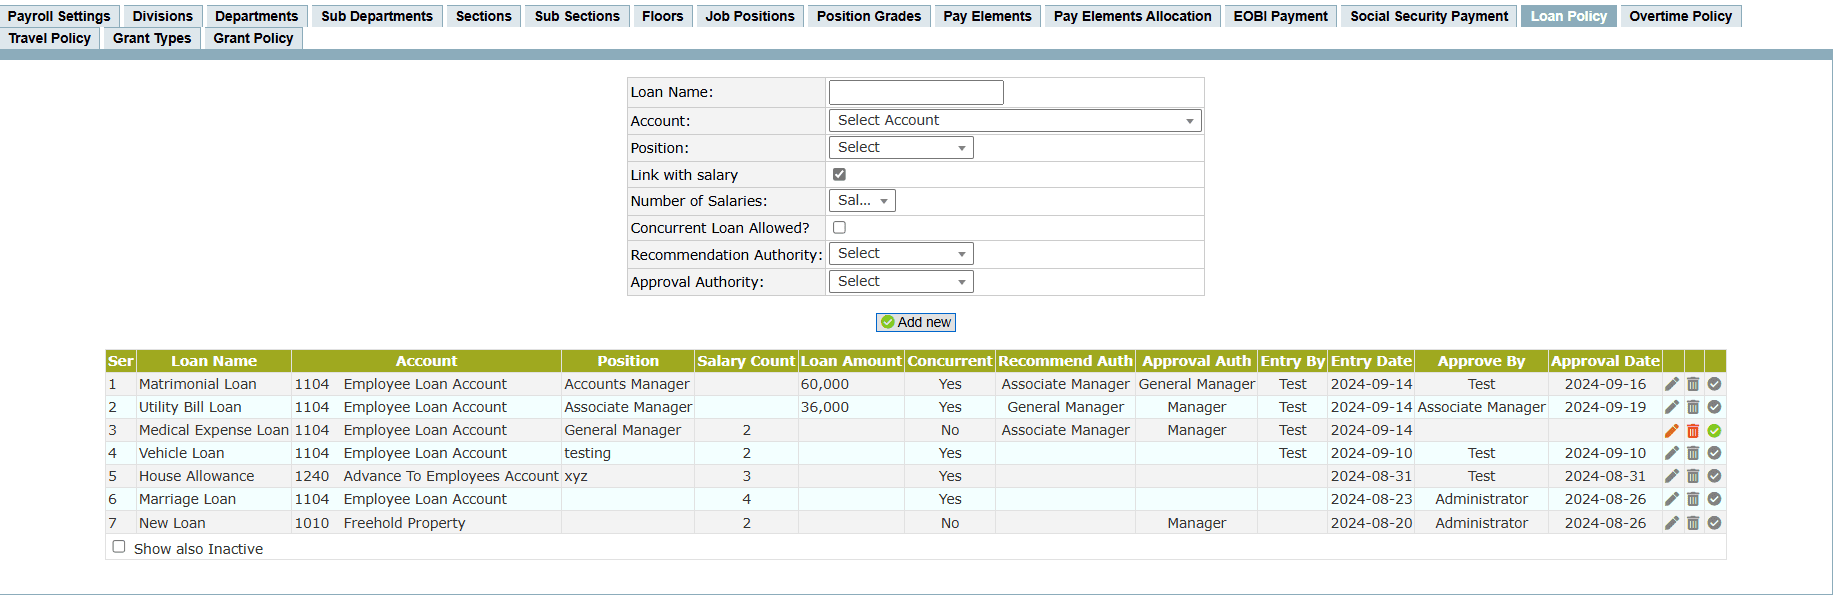The height and width of the screenshot is (597, 1835).
Task: Uncheck the Link with salary checkbox
Action: coord(839,174)
